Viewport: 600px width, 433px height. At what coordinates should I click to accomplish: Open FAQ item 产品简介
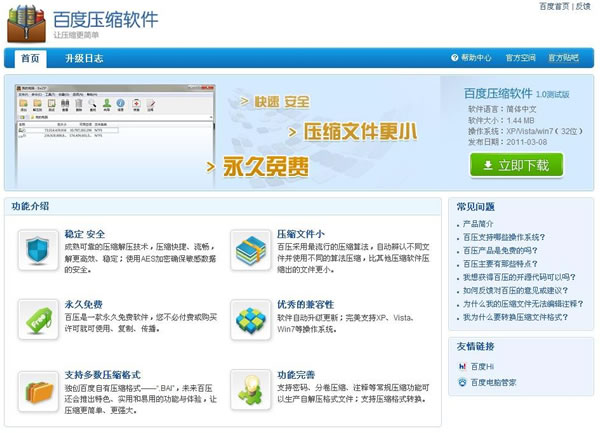click(x=478, y=224)
